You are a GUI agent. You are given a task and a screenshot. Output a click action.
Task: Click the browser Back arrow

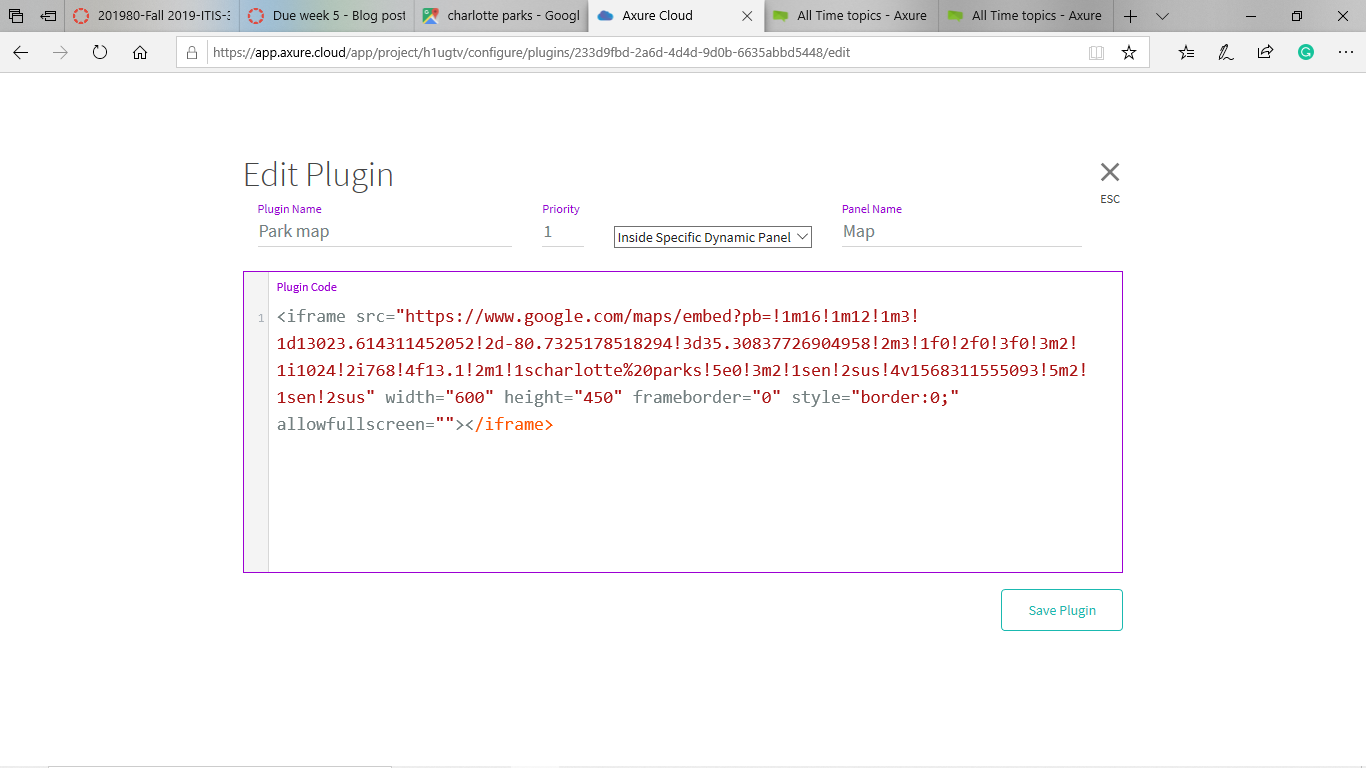[21, 53]
